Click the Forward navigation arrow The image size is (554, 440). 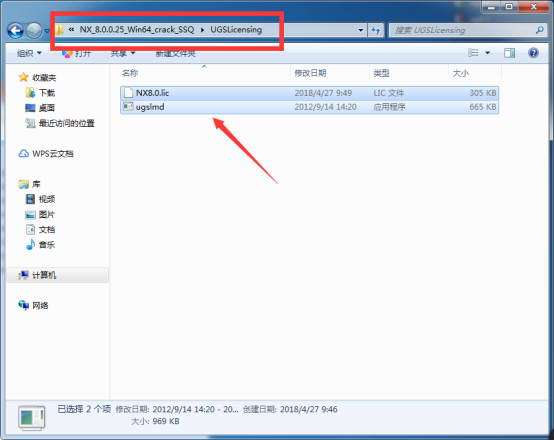(x=34, y=31)
